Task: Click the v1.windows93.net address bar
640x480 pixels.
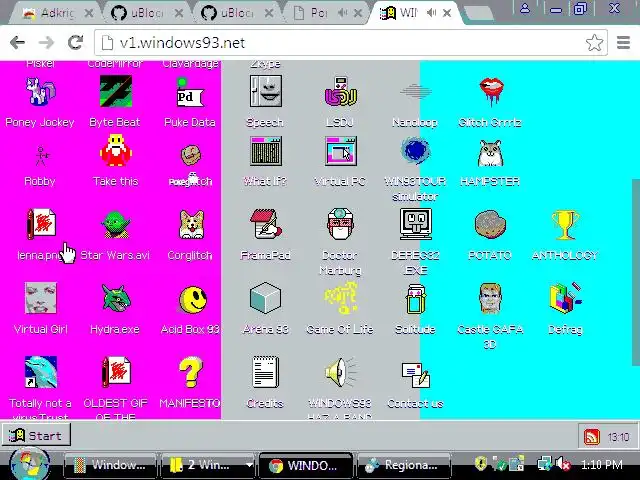Action: click(x=351, y=42)
